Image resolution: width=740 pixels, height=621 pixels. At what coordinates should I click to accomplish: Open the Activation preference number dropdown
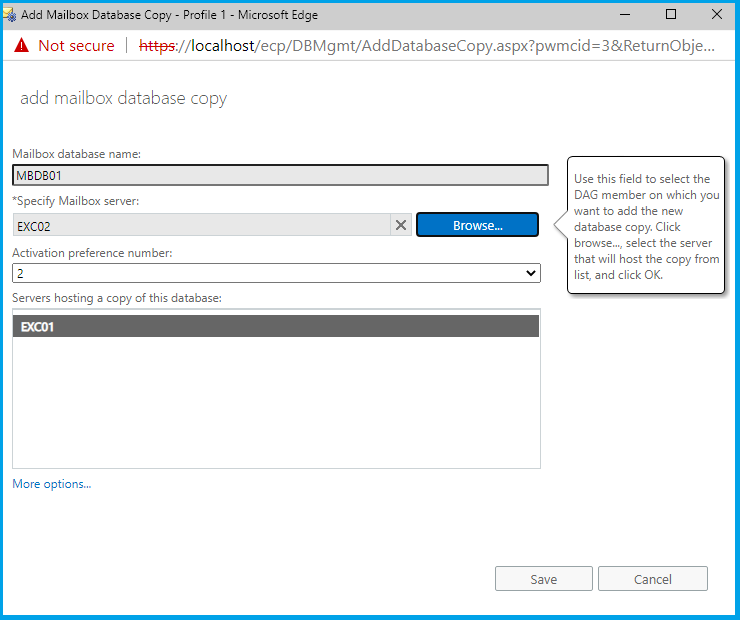coord(276,273)
